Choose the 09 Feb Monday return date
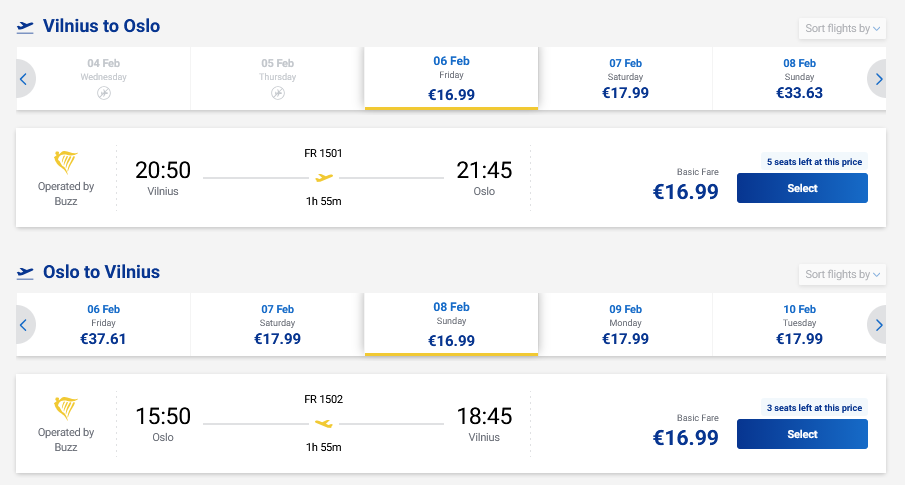This screenshot has height=485, width=905. coord(625,325)
